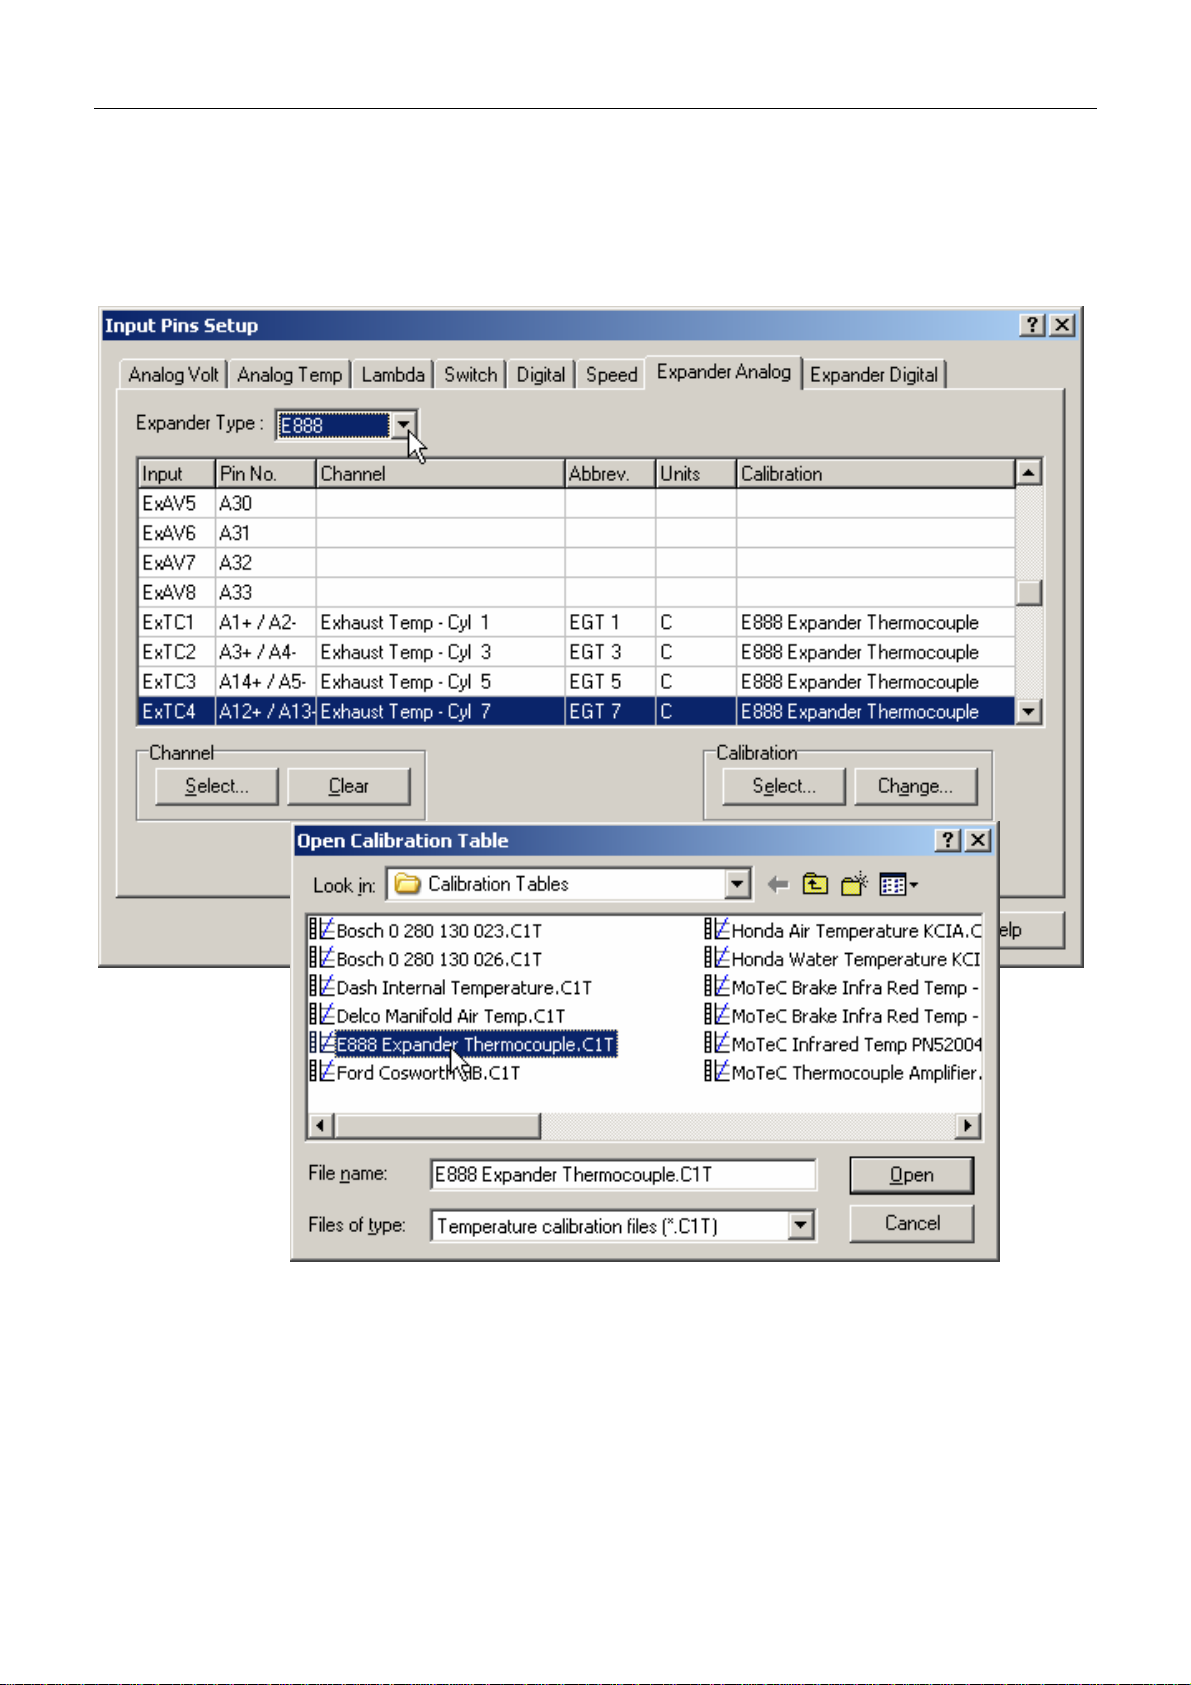Image resolution: width=1191 pixels, height=1685 pixels.
Task: Click Open in the calibration table dialog
Action: click(911, 1175)
